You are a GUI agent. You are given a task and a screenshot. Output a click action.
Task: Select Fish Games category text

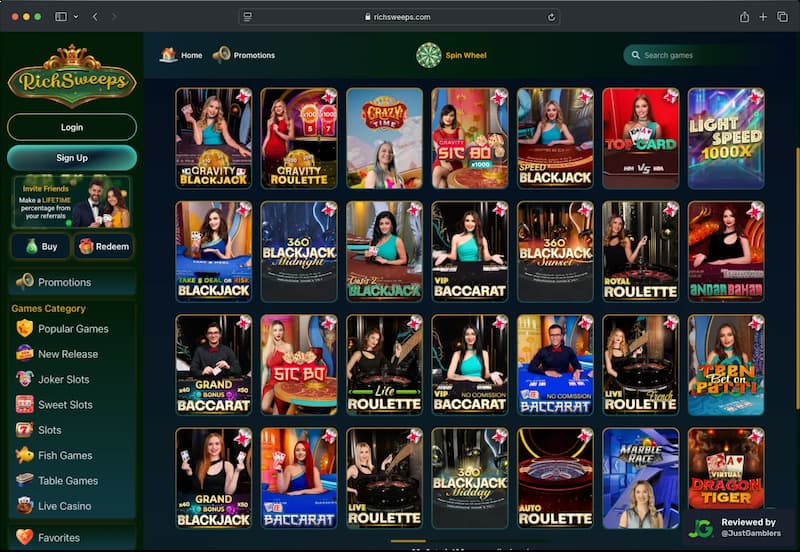pyautogui.click(x=65, y=456)
